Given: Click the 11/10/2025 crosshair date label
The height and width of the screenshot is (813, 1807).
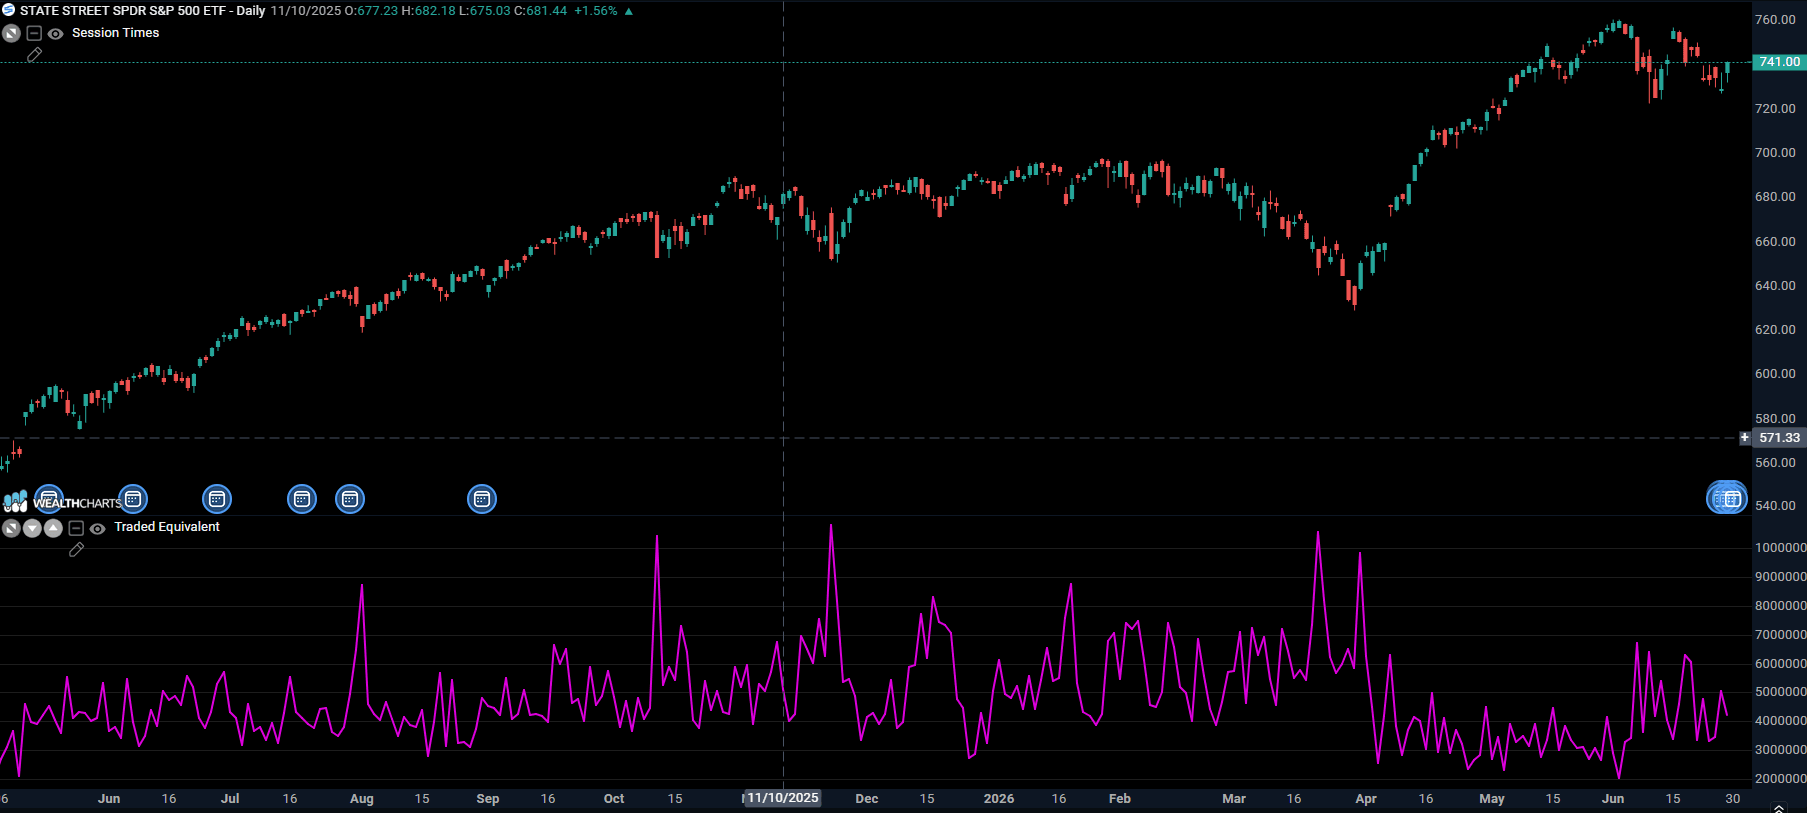Looking at the screenshot, I should (783, 798).
